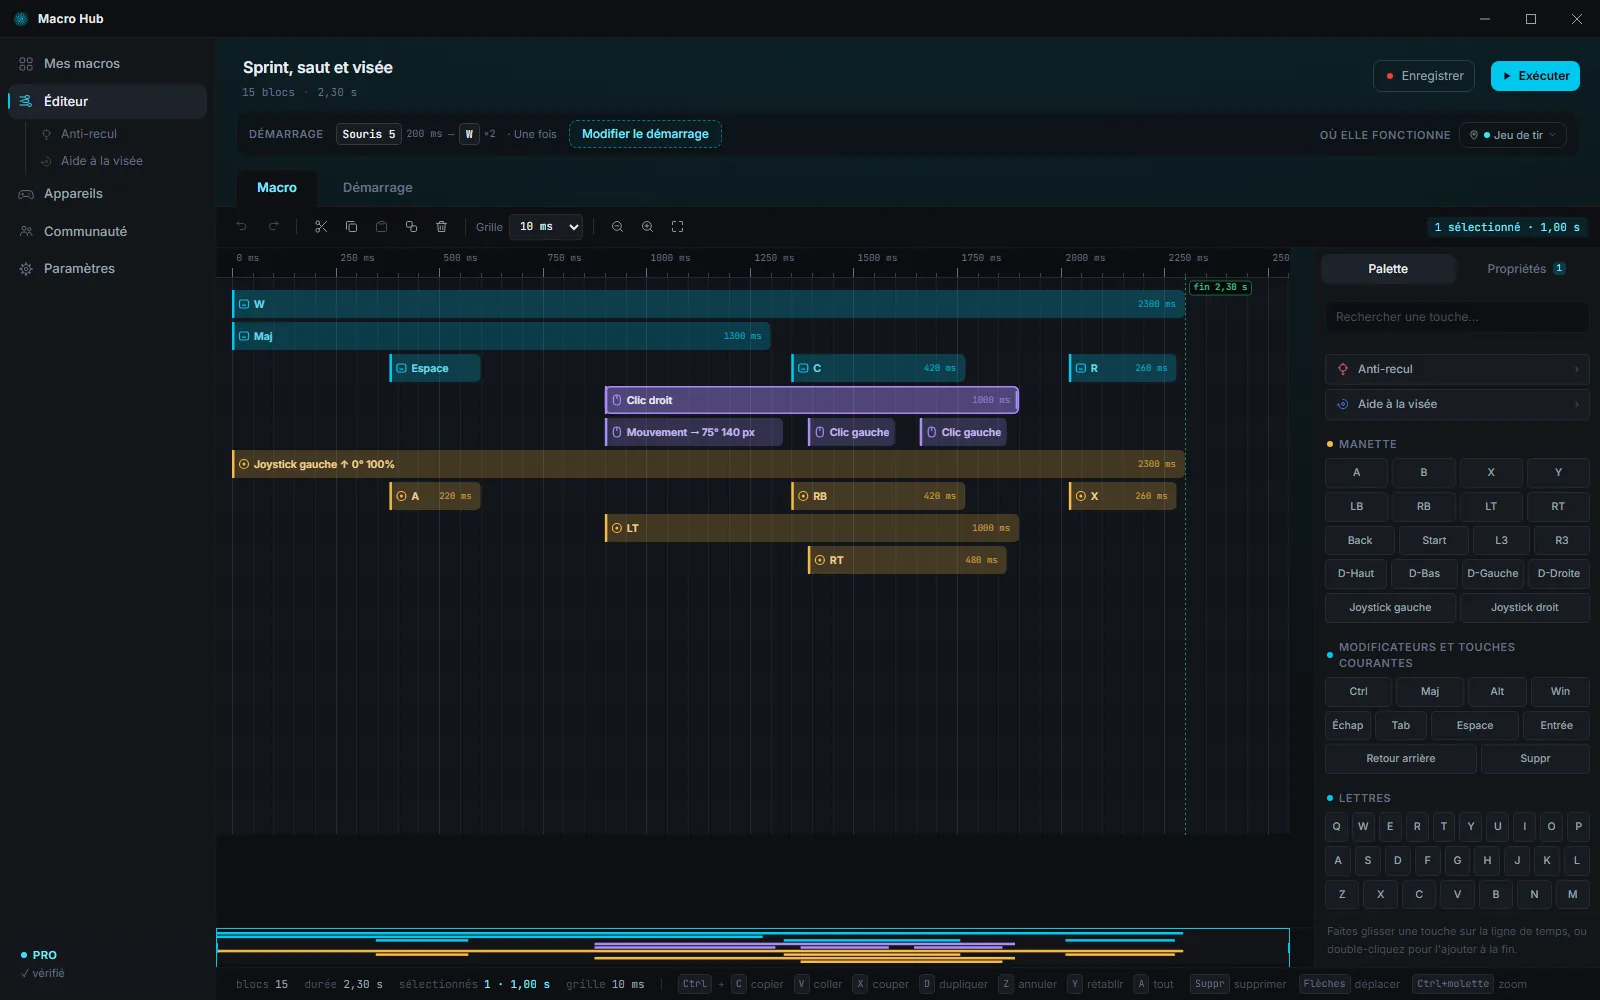Screen dimensions: 1600x1000
Task: Expand Aide à la visée palette entry
Action: pos(1457,404)
